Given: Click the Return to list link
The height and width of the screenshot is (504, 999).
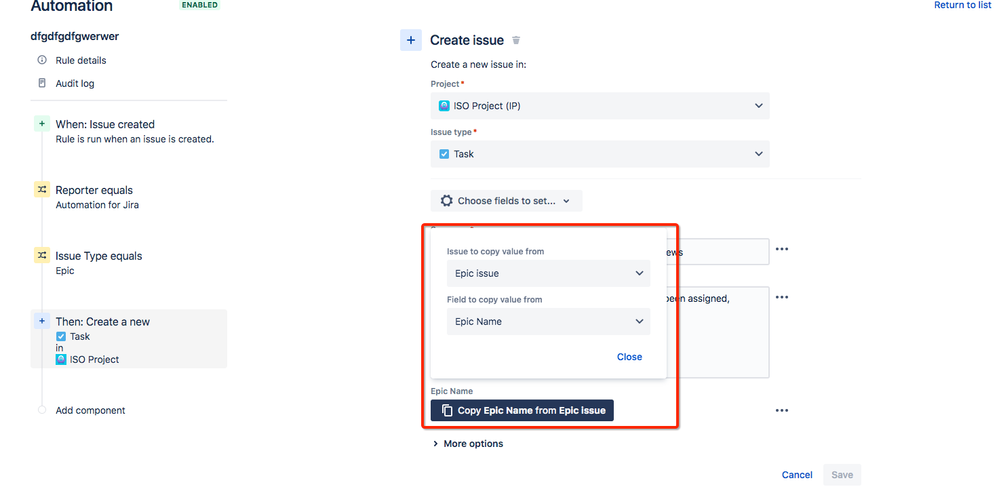Looking at the screenshot, I should point(962,5).
